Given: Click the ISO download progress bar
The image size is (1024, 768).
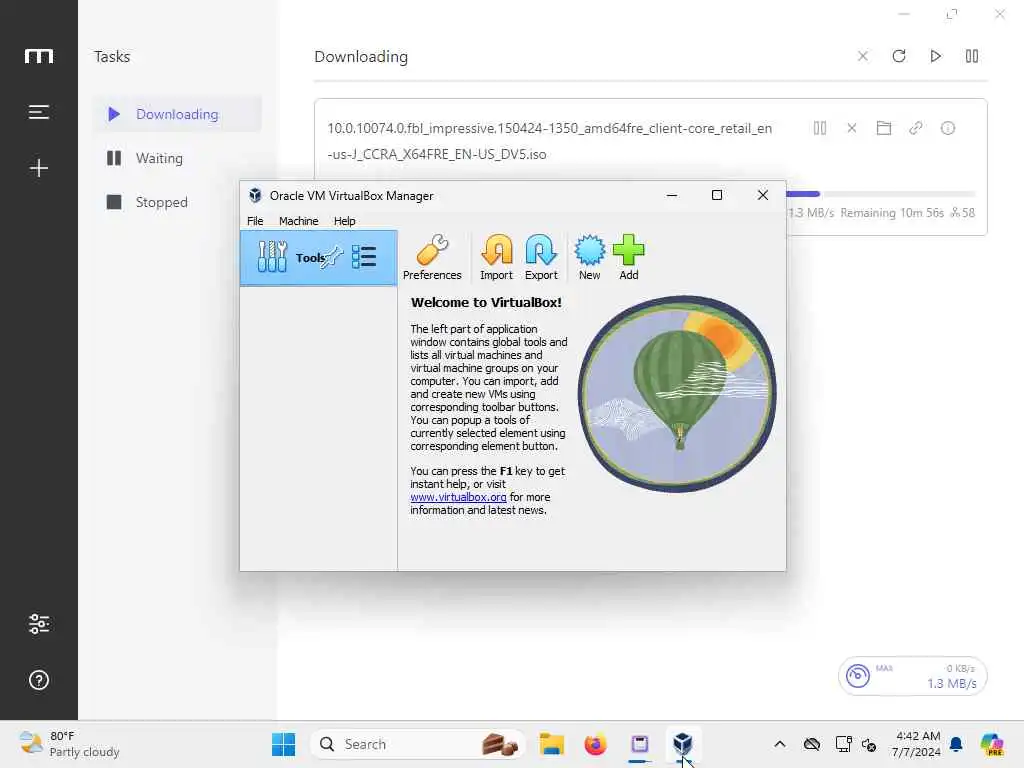Looking at the screenshot, I should pos(880,194).
